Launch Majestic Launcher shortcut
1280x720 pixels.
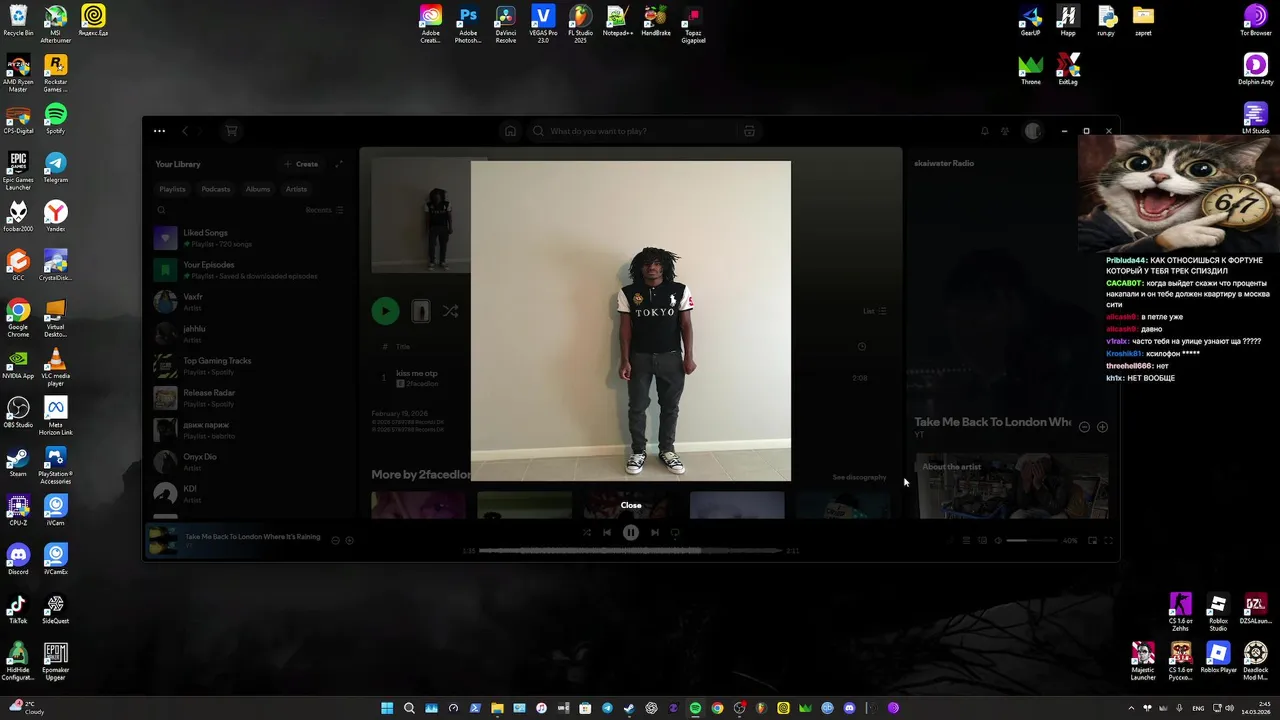tap(1143, 662)
